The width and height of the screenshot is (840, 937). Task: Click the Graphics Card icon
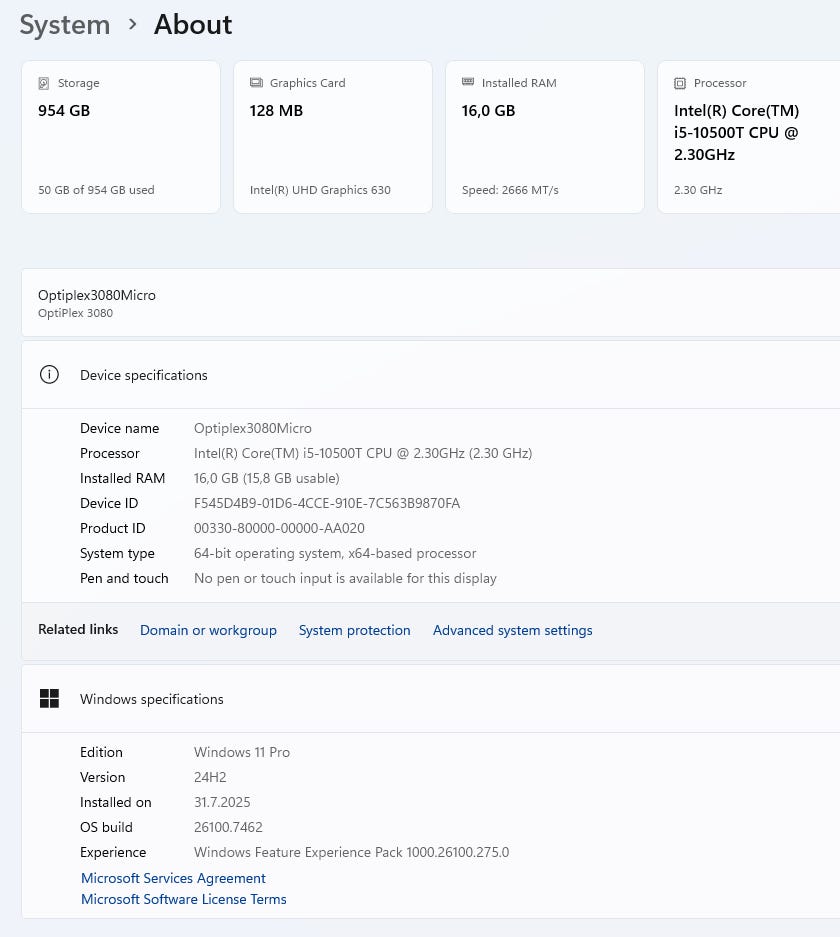pyautogui.click(x=255, y=83)
